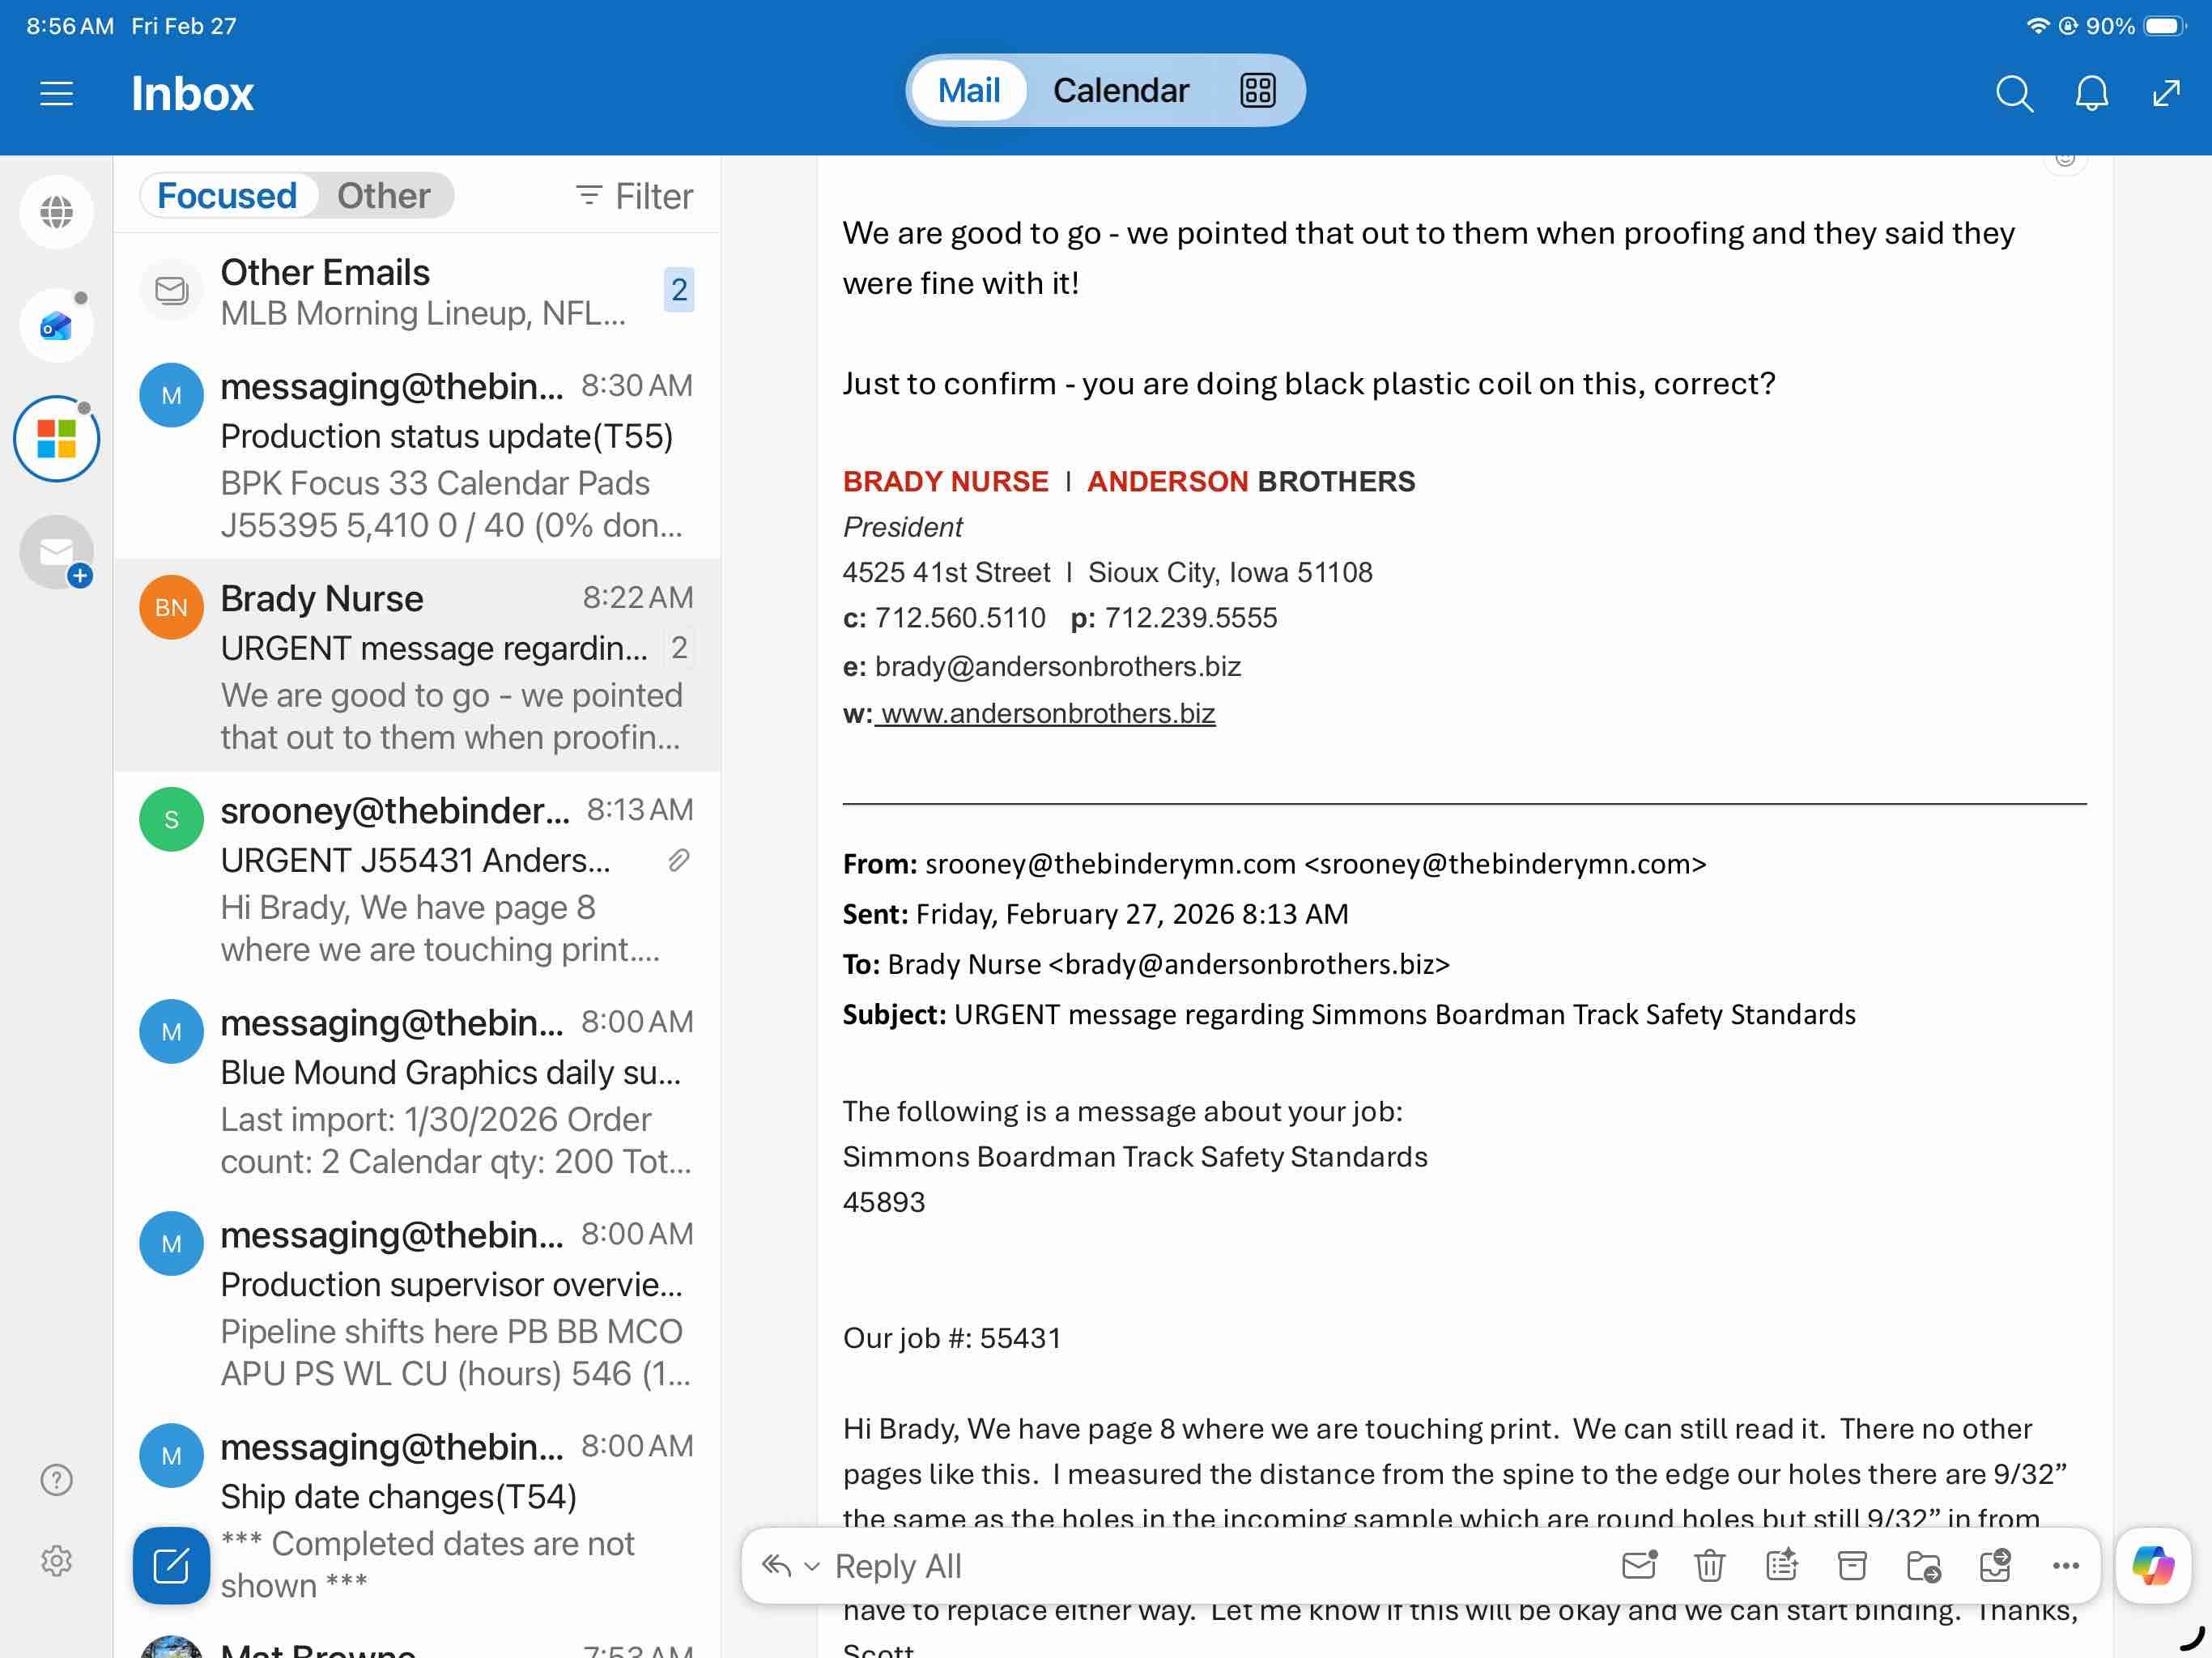Viewport: 2212px width, 1658px height.
Task: Mark message as unread envelope icon
Action: [1639, 1565]
